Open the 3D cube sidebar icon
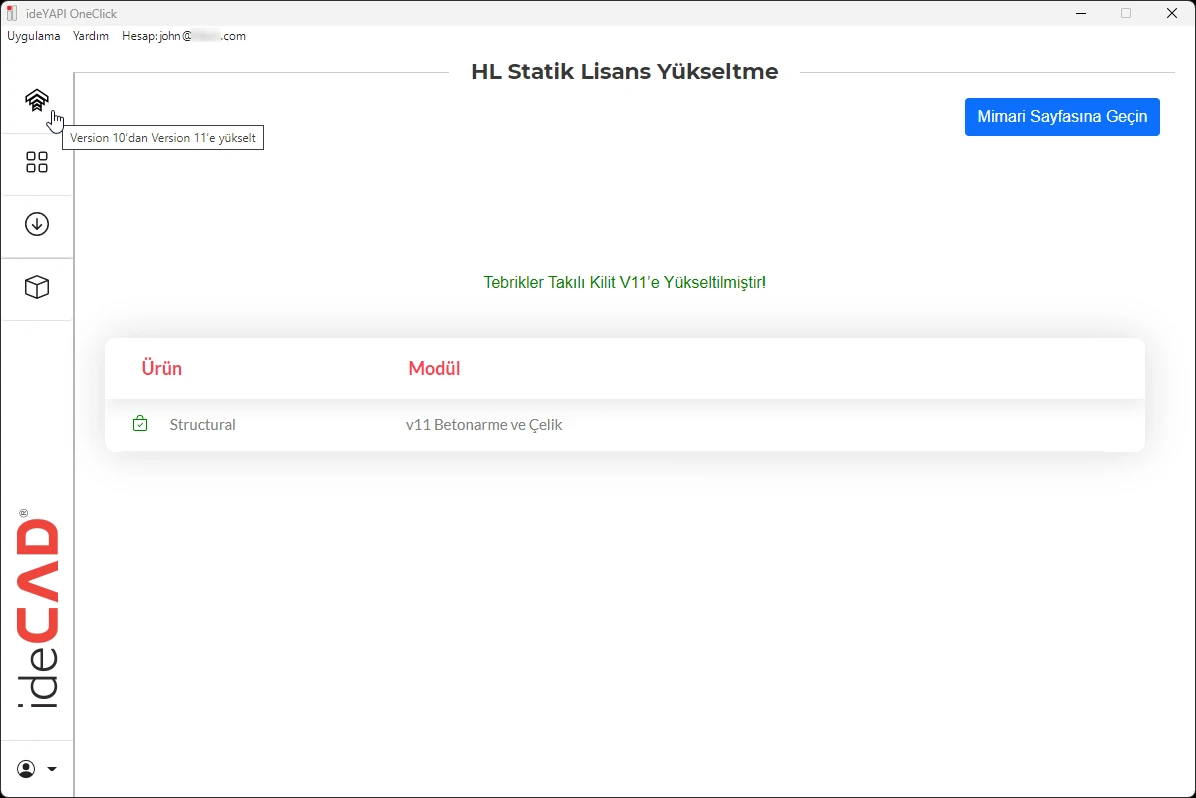Screen dimensions: 1196x798 point(37,287)
